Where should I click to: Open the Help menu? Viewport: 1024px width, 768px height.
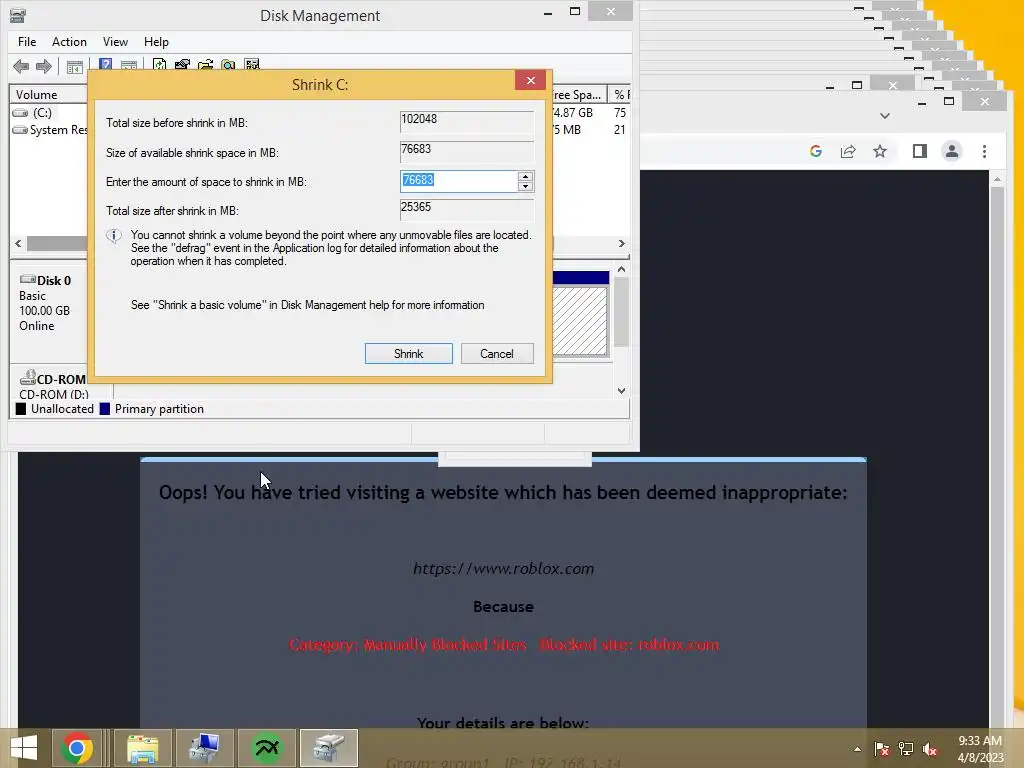tap(156, 42)
